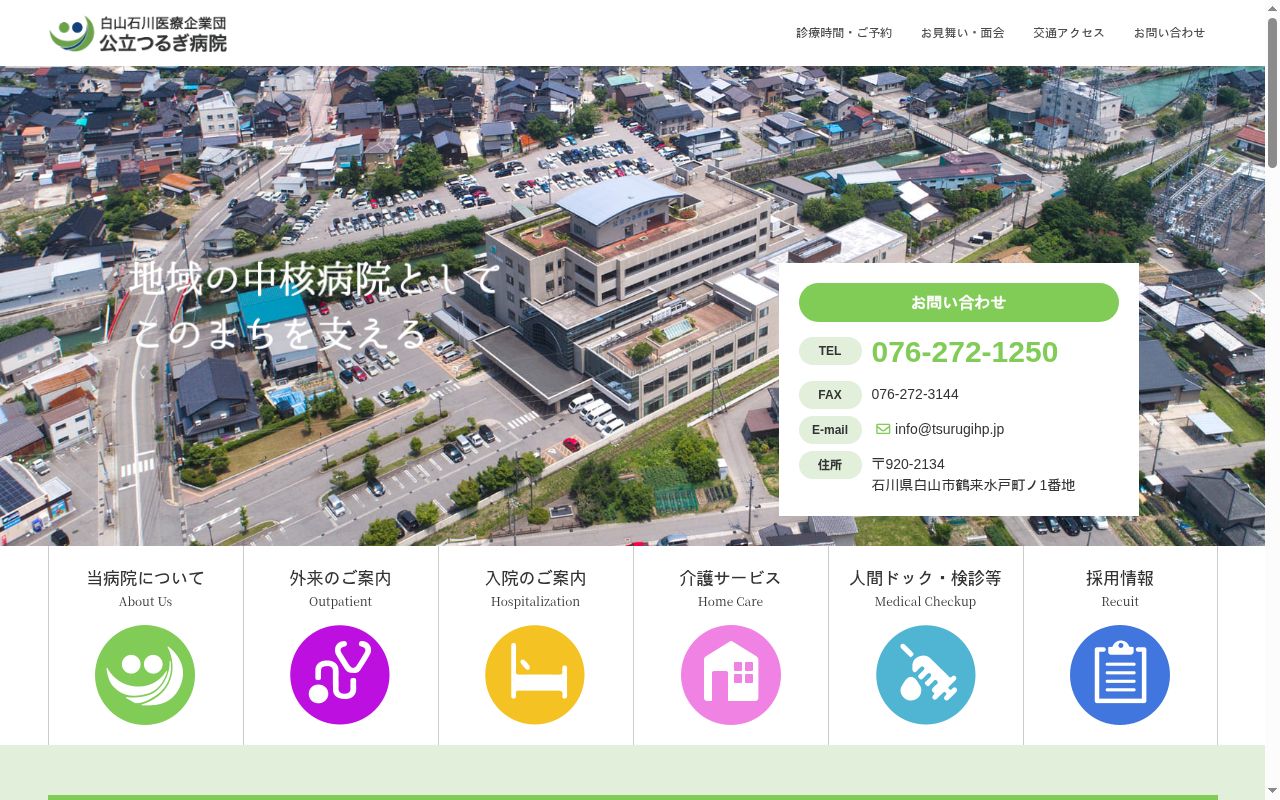Open 診療時間・ご予約 in the top menu
The image size is (1280, 800).
click(x=844, y=33)
